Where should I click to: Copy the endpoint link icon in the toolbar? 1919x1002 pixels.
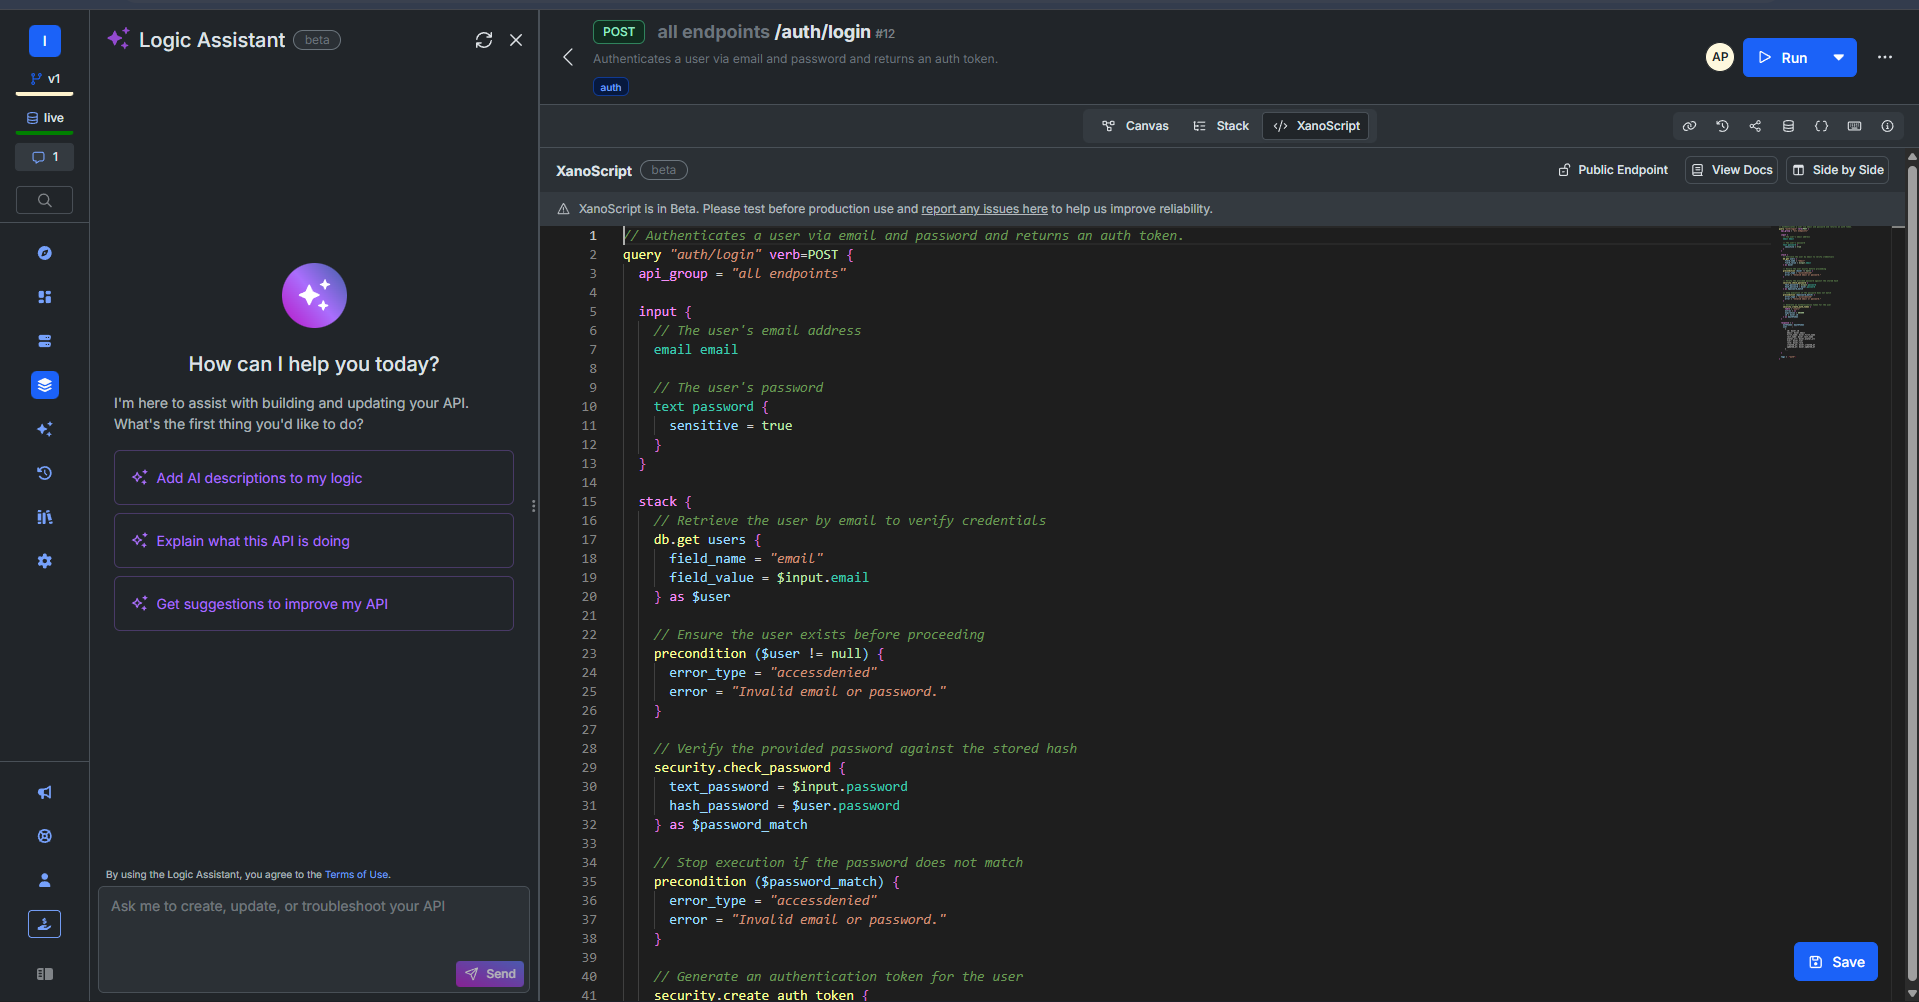click(x=1689, y=126)
